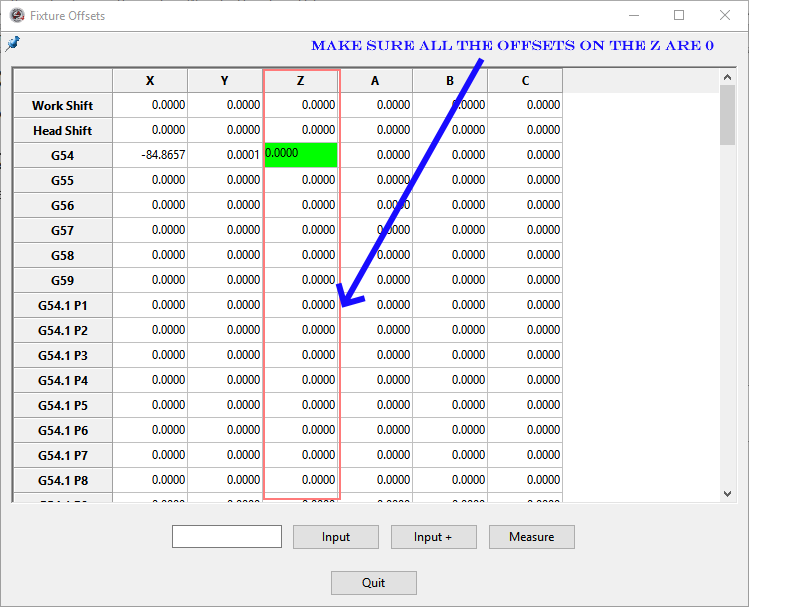Click the Measure button
Viewport: 800px width, 607px height.
pos(531,537)
